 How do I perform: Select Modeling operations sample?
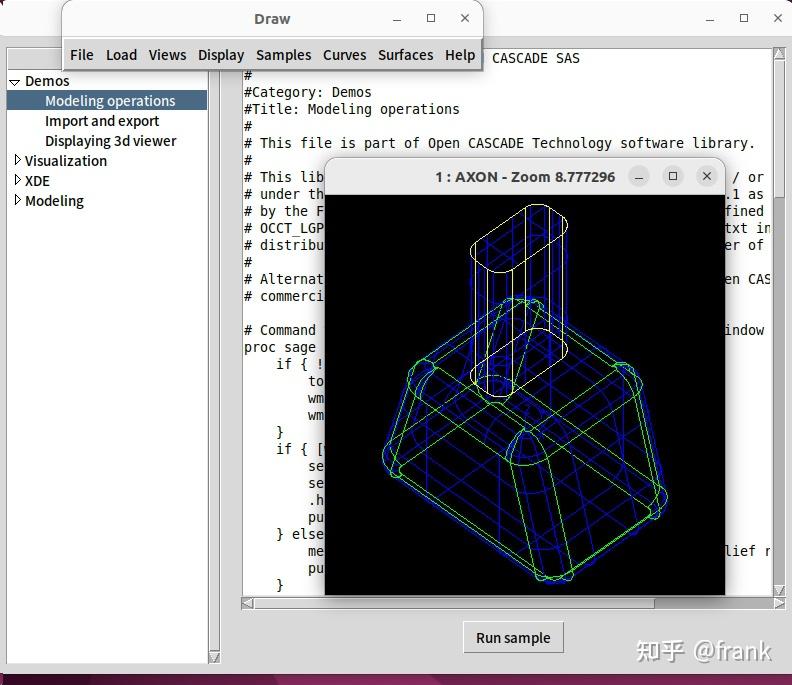tap(110, 101)
